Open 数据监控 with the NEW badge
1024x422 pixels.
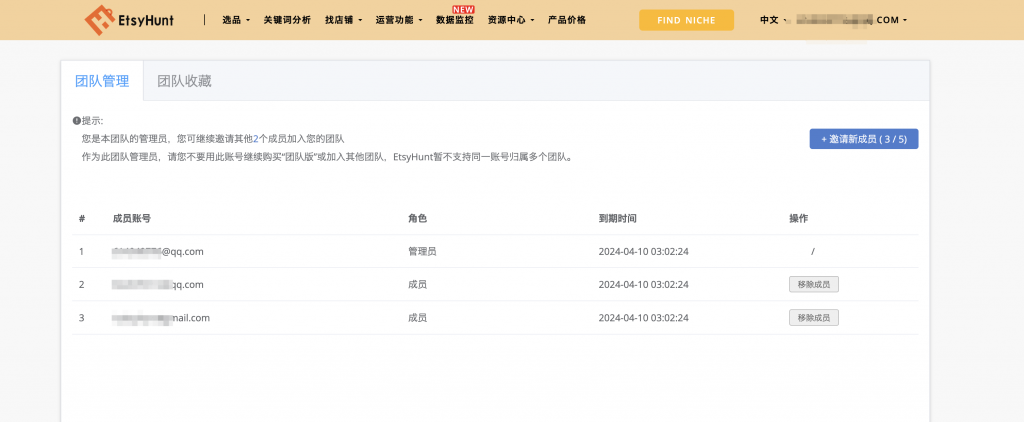pyautogui.click(x=456, y=20)
